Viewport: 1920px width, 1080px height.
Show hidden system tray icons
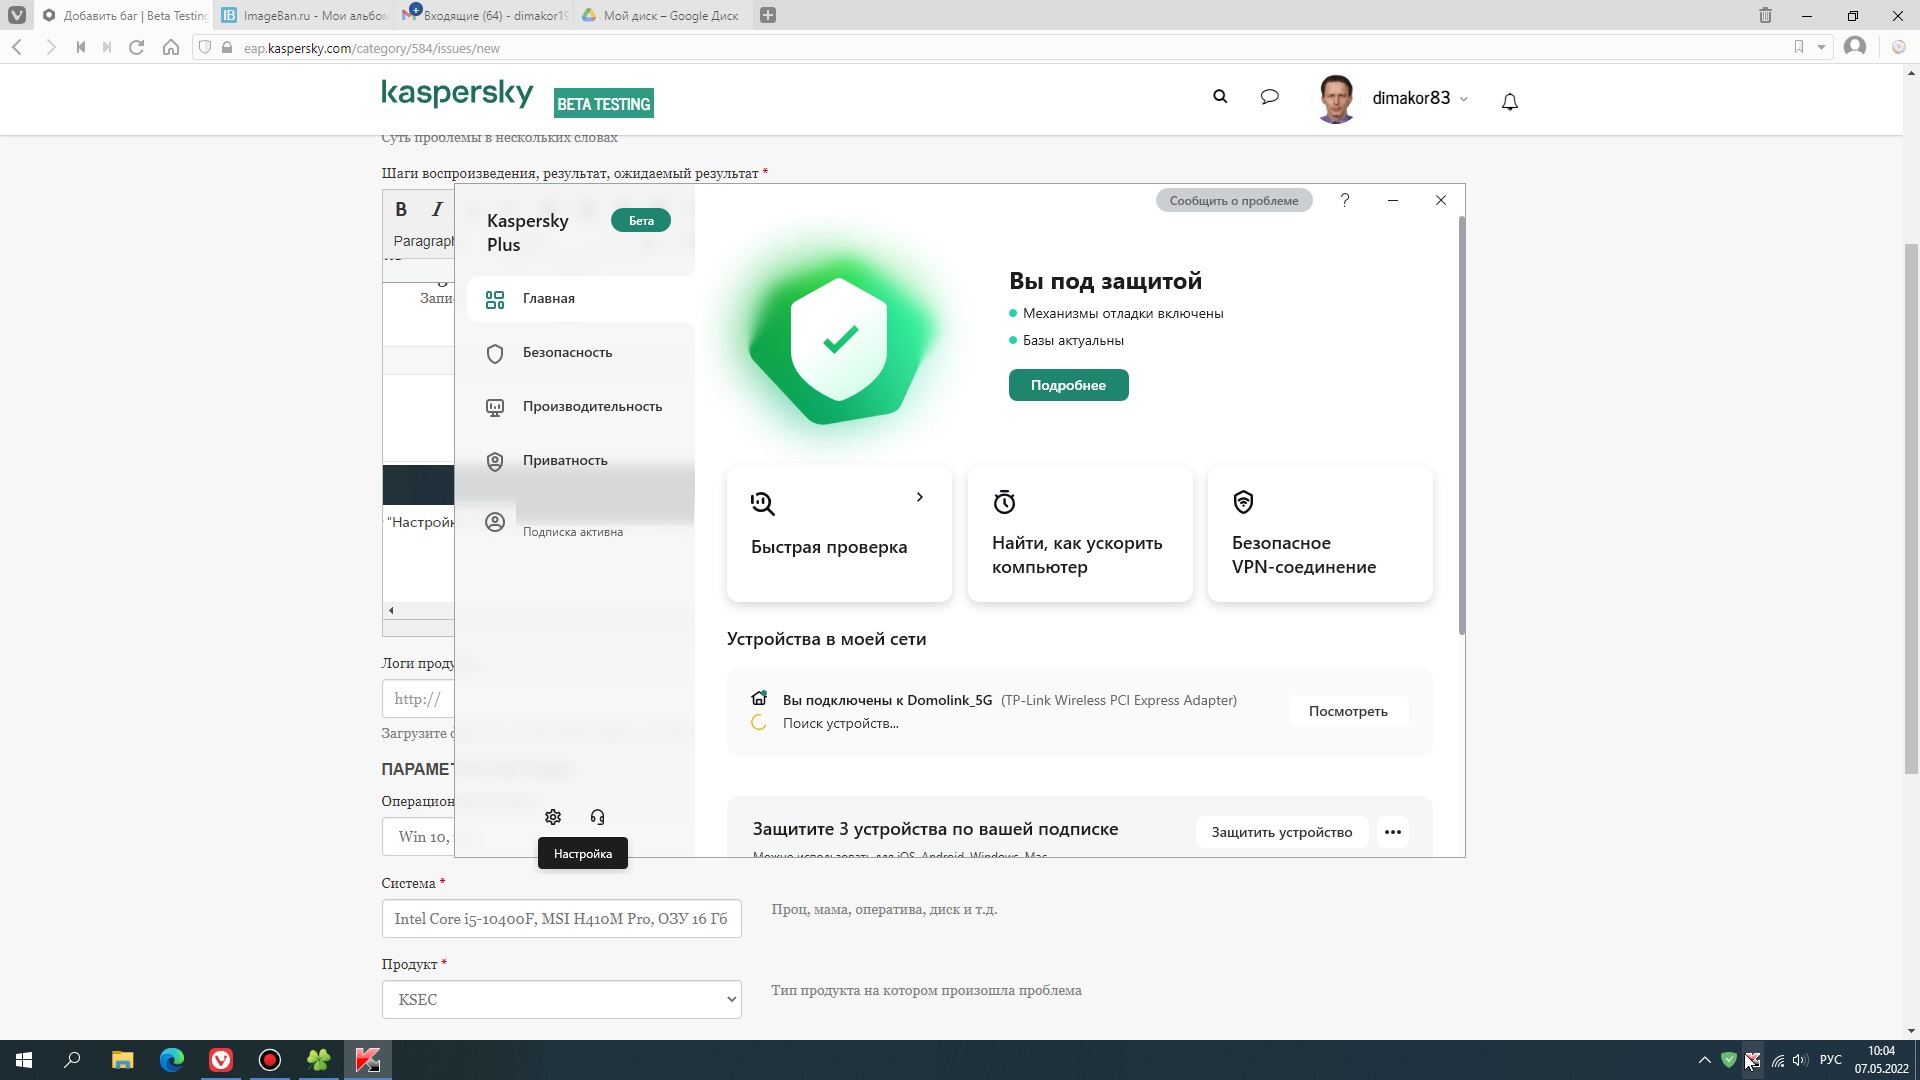pyautogui.click(x=1705, y=1060)
